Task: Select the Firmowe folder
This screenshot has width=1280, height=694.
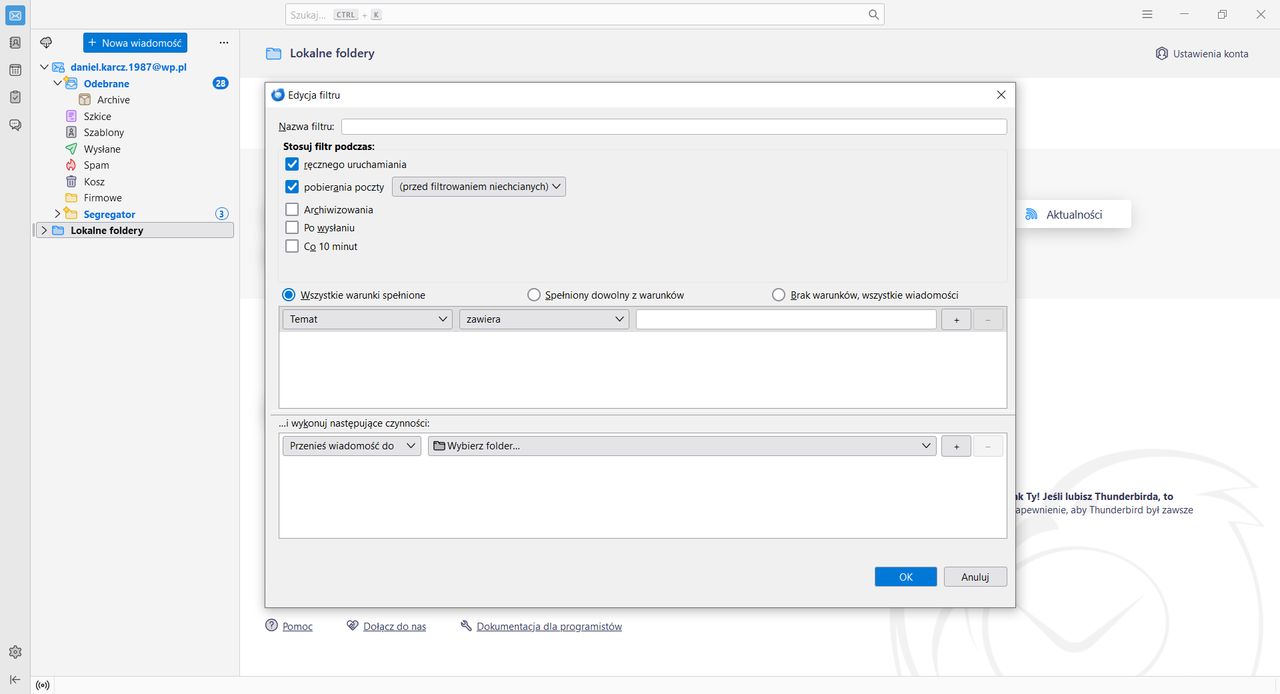Action: click(102, 198)
